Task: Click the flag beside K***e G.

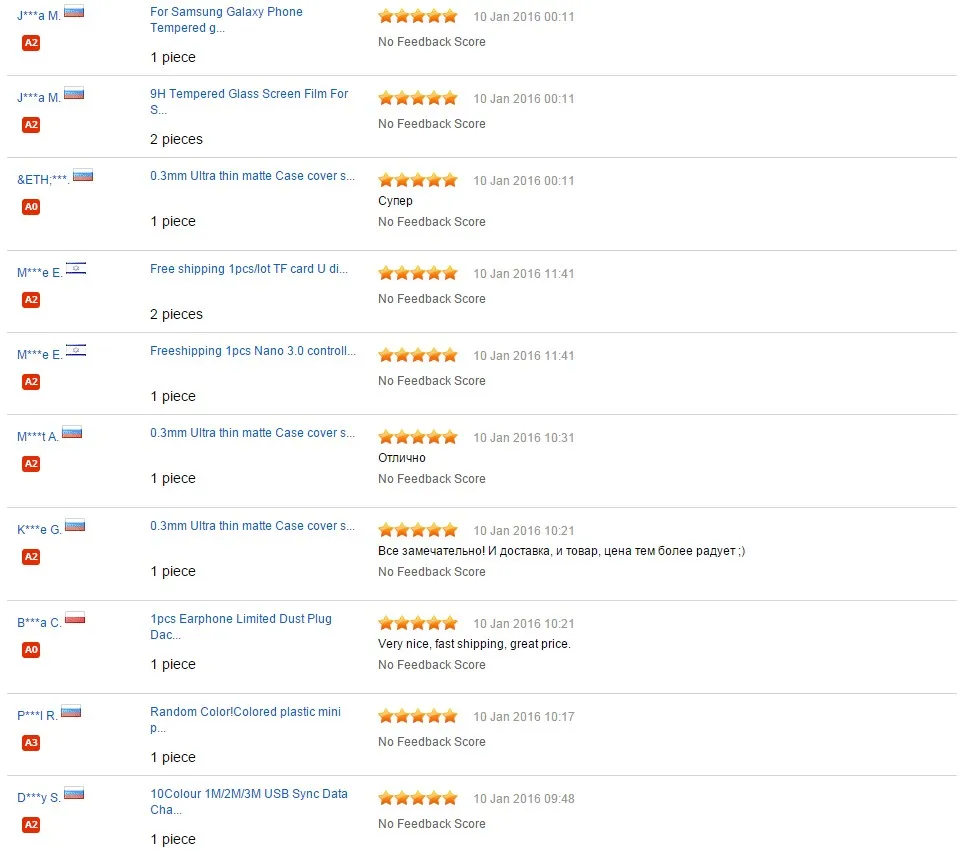Action: coord(75,526)
